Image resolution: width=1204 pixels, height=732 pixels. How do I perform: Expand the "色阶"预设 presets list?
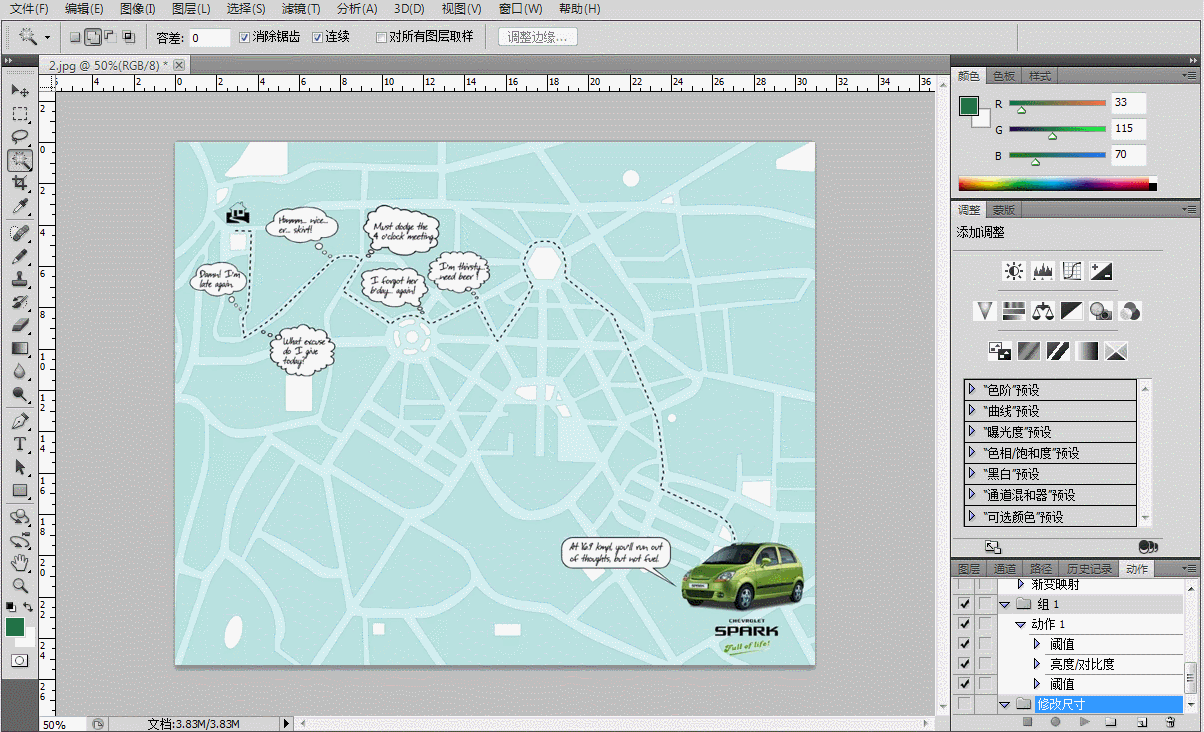click(972, 390)
